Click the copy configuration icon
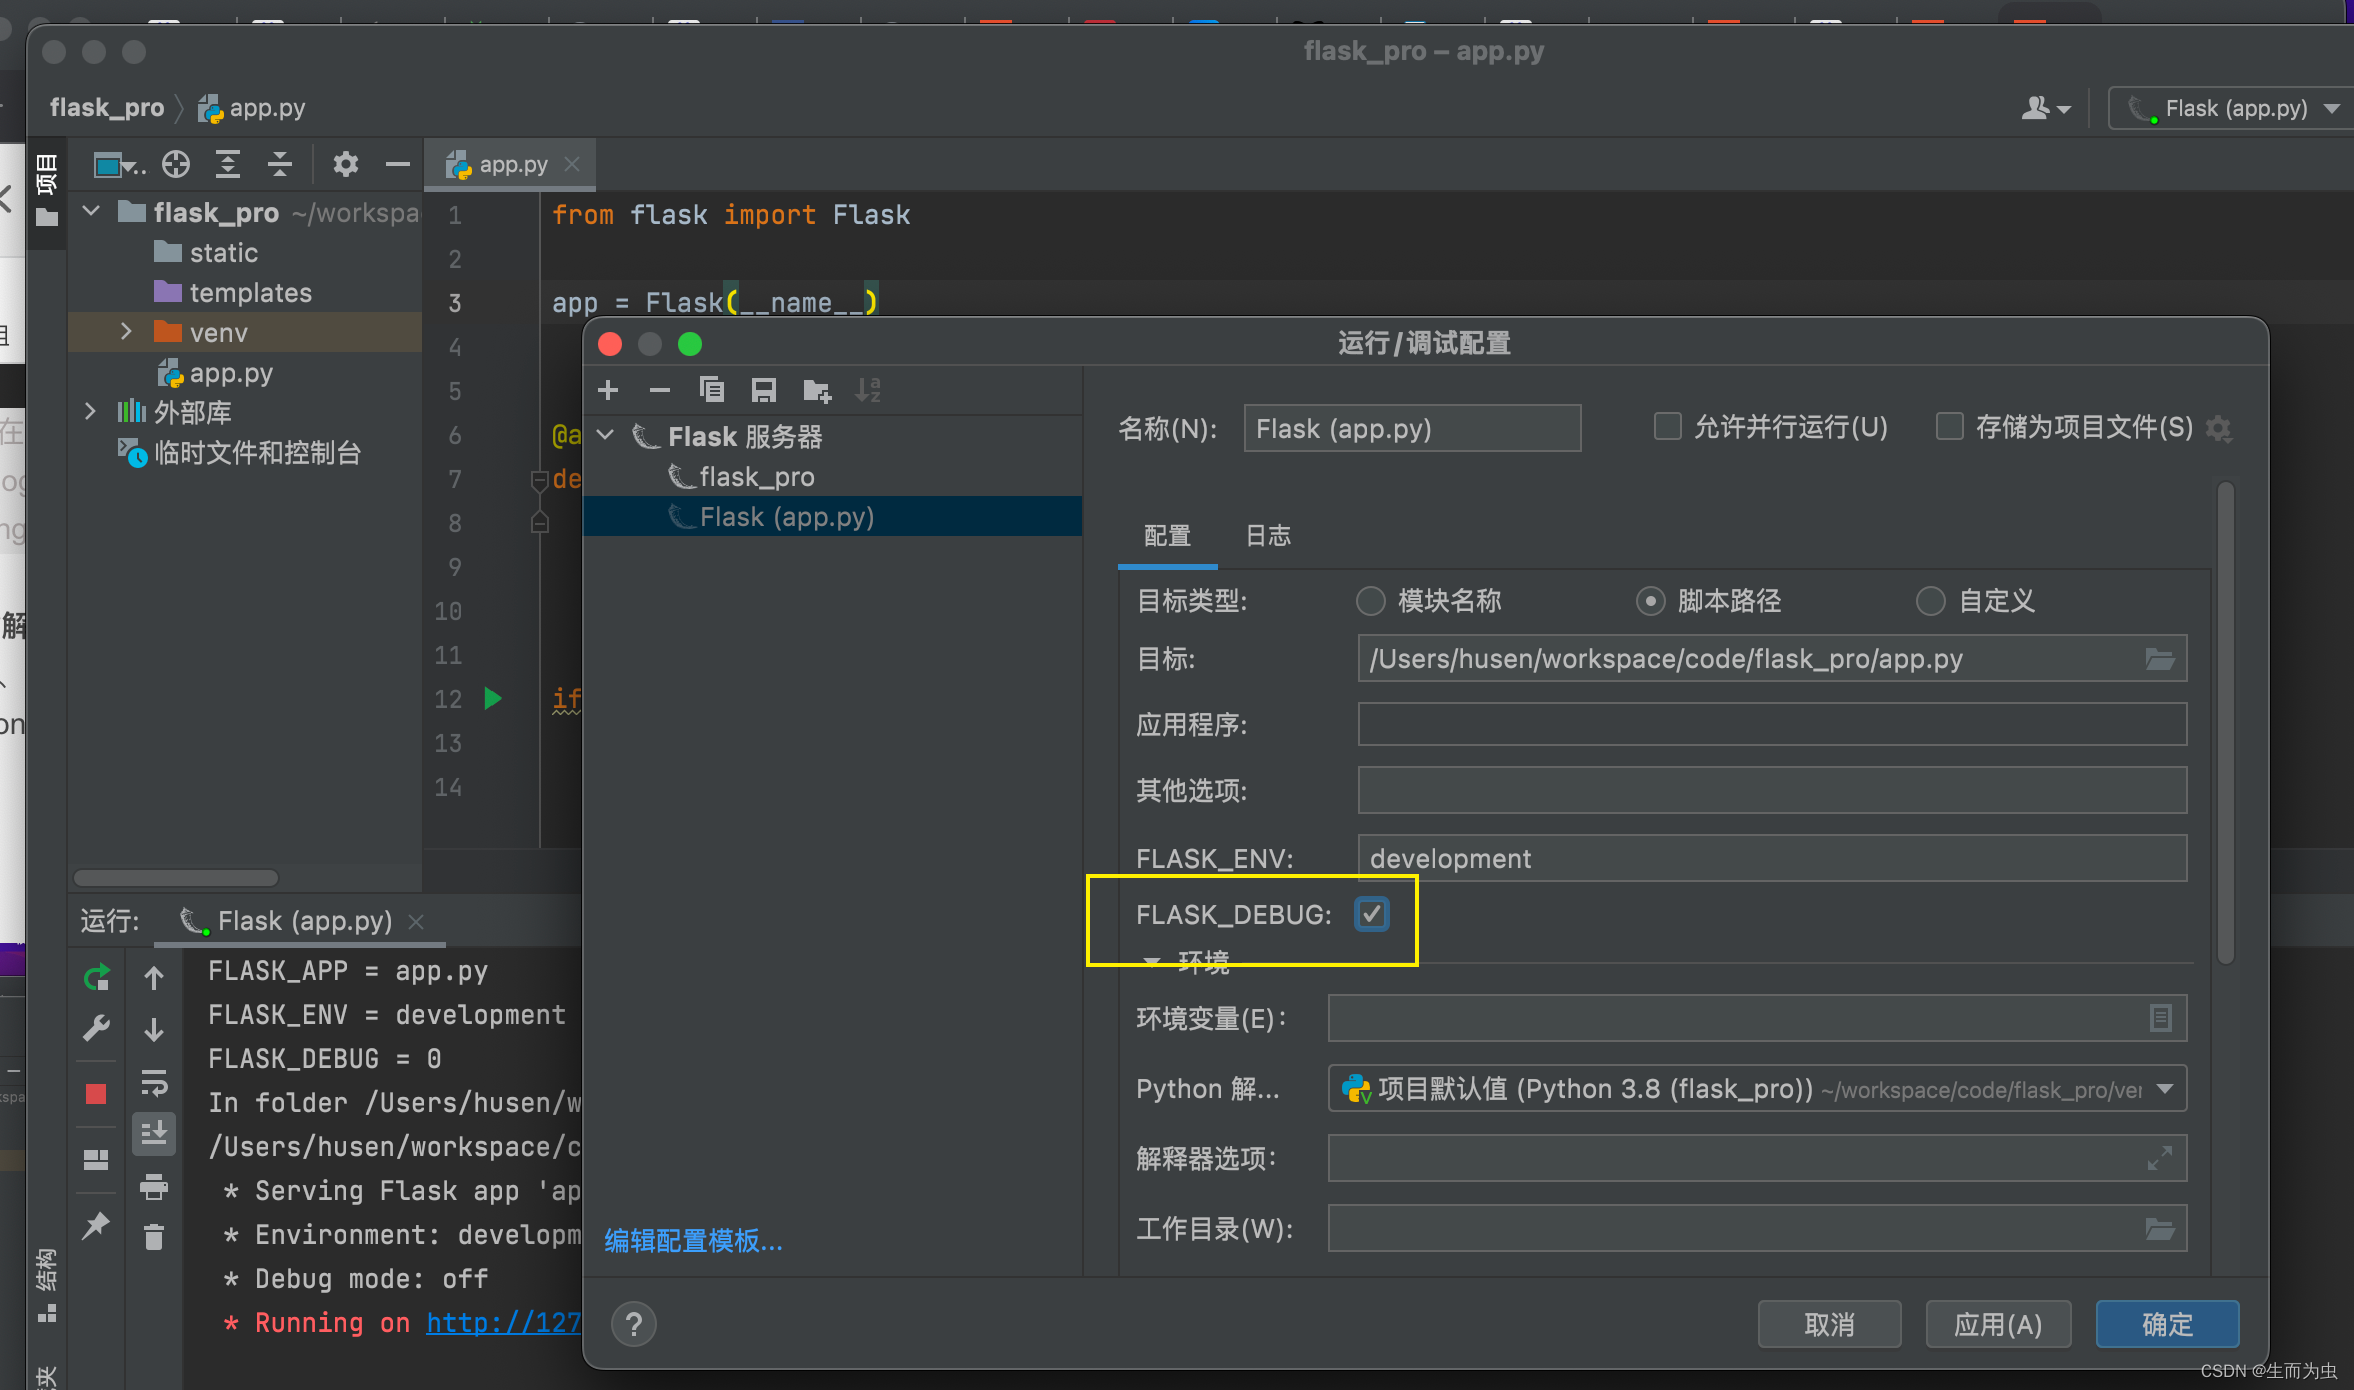2354x1390 pixels. pyautogui.click(x=712, y=390)
